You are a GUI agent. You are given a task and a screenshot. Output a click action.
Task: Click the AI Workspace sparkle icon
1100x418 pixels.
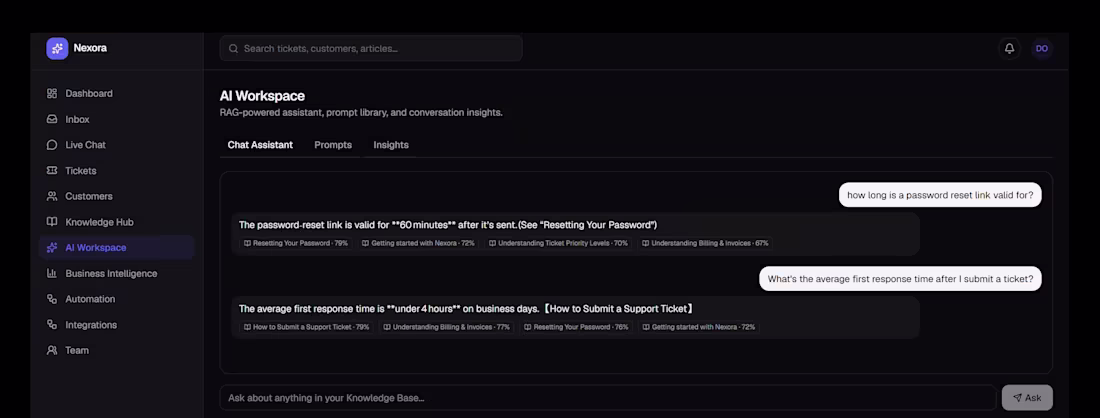[52, 248]
